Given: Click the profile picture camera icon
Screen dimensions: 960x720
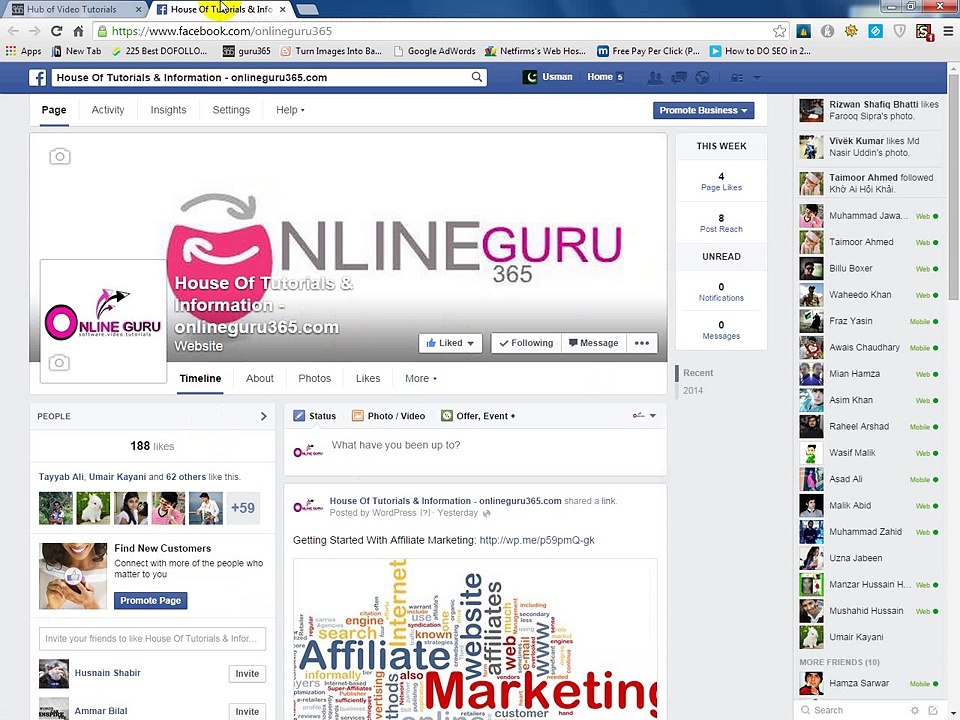Looking at the screenshot, I should point(59,362).
